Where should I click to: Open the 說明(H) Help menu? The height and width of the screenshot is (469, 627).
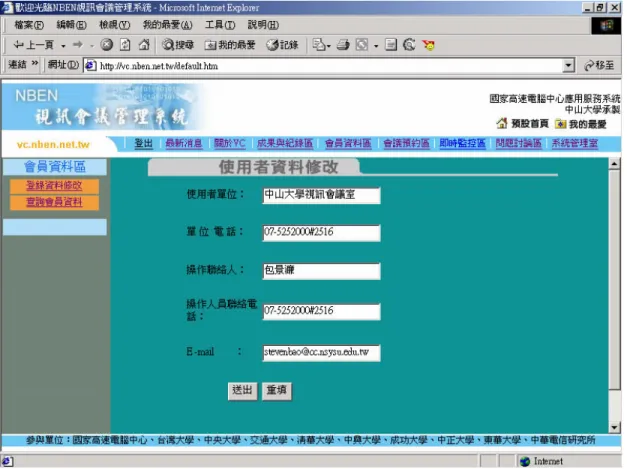click(263, 25)
